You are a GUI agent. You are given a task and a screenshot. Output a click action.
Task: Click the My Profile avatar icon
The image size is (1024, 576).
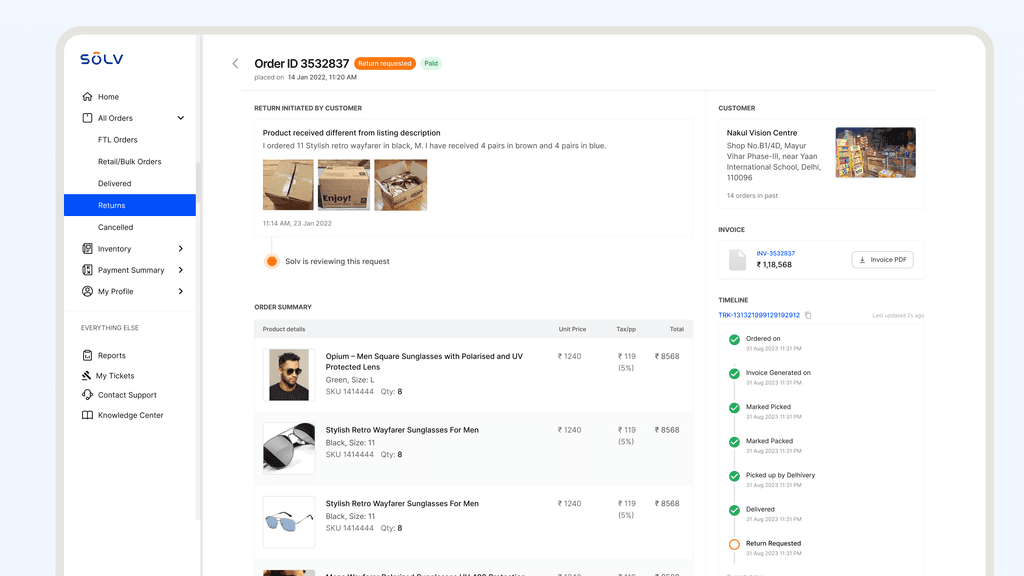88,291
